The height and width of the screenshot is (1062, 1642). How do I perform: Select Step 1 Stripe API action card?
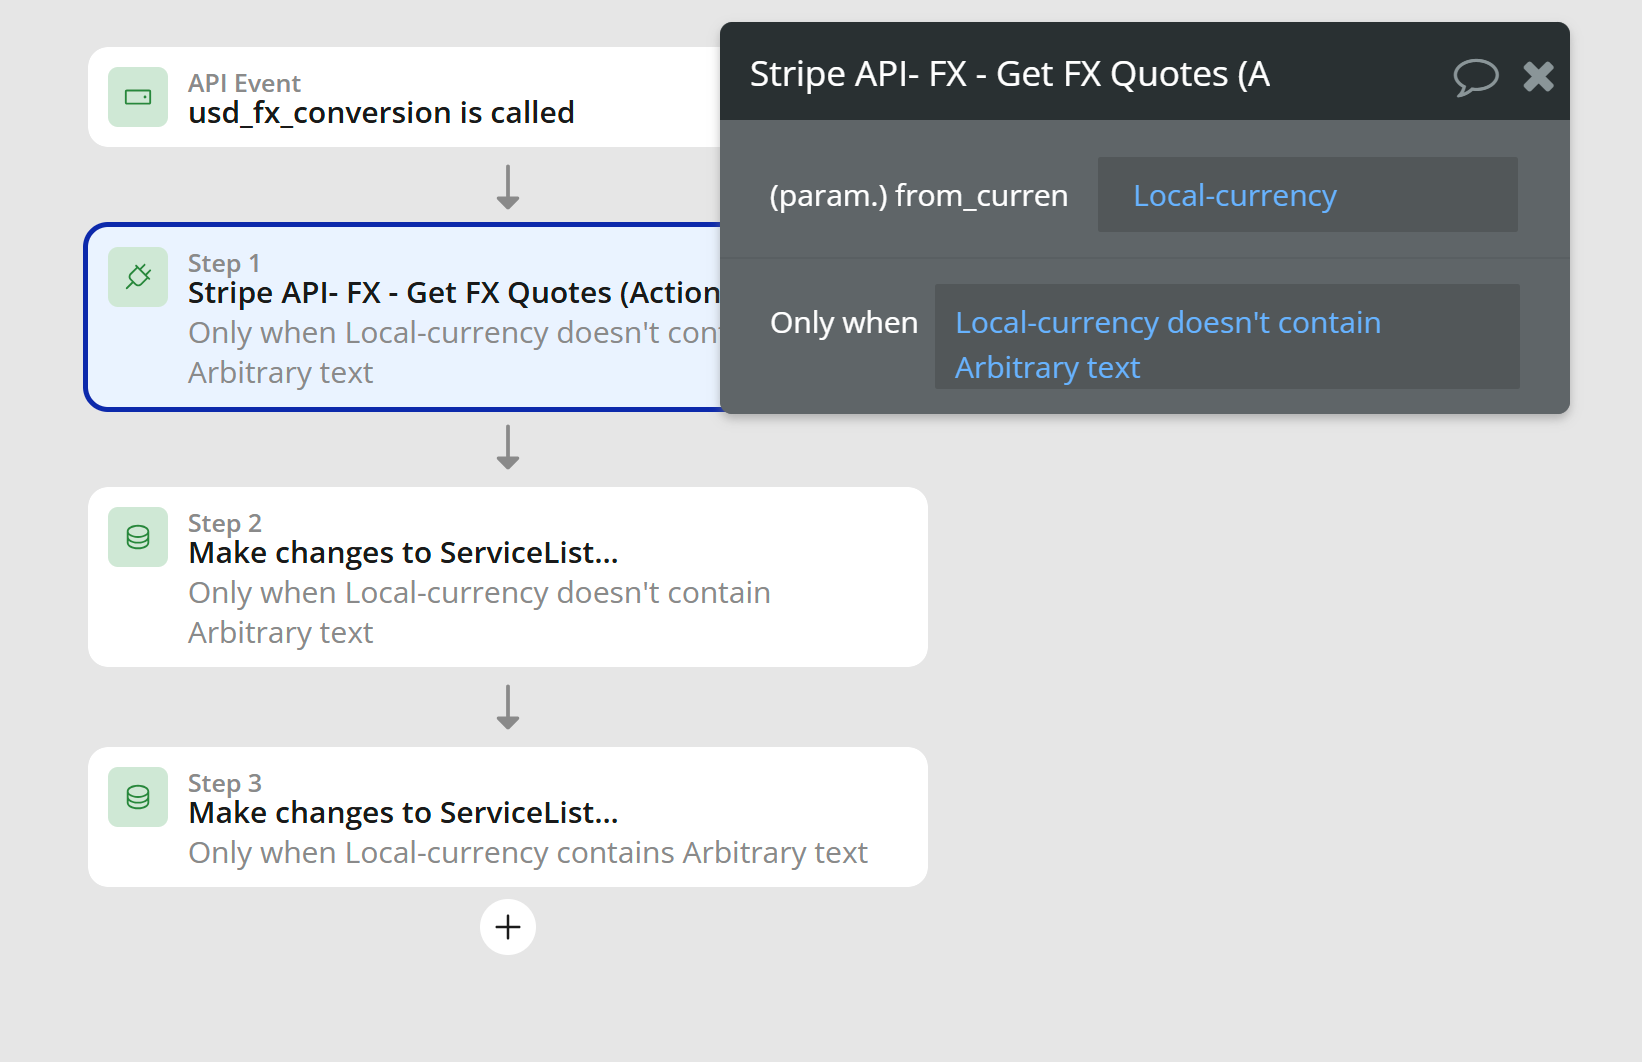404,317
